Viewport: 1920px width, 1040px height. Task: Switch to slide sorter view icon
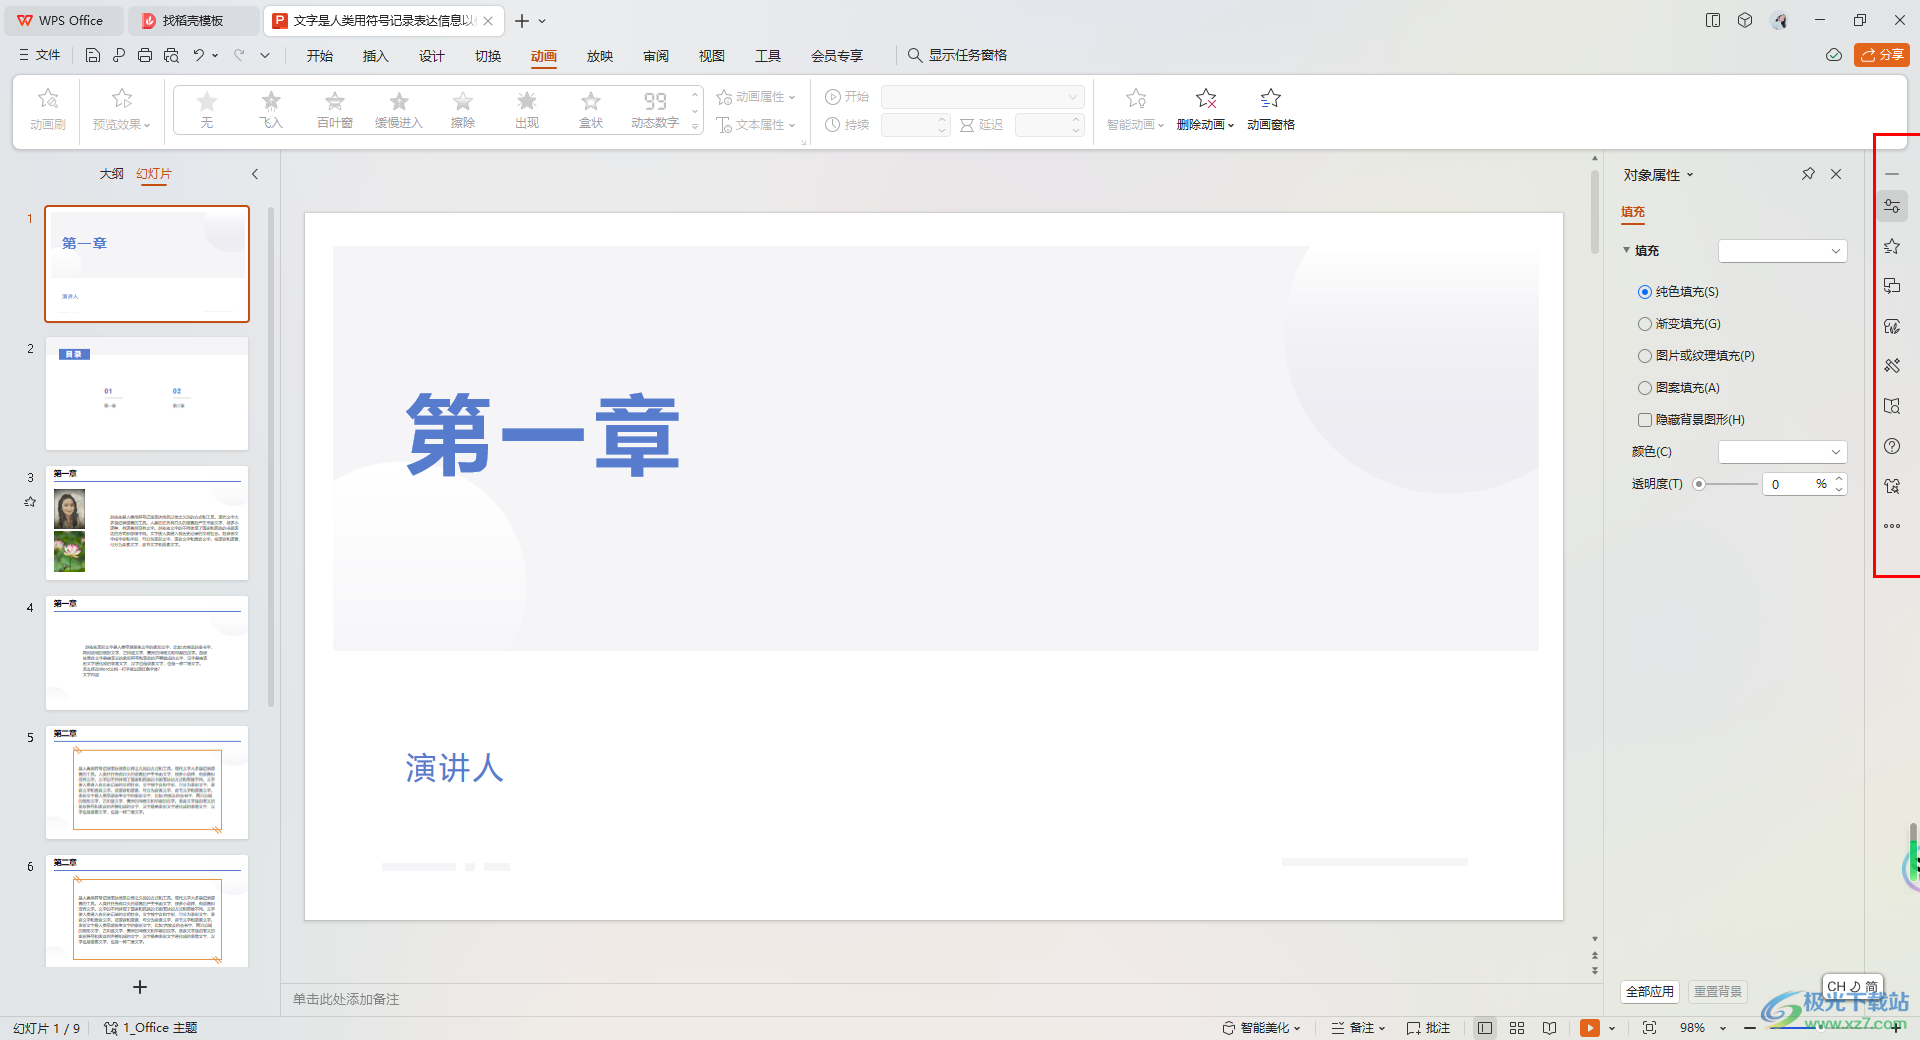(x=1517, y=1028)
